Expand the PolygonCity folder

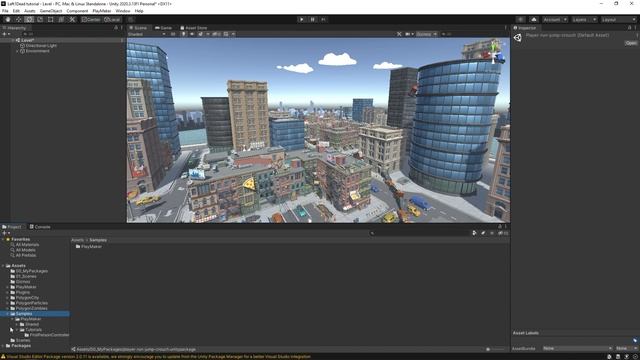[7, 298]
